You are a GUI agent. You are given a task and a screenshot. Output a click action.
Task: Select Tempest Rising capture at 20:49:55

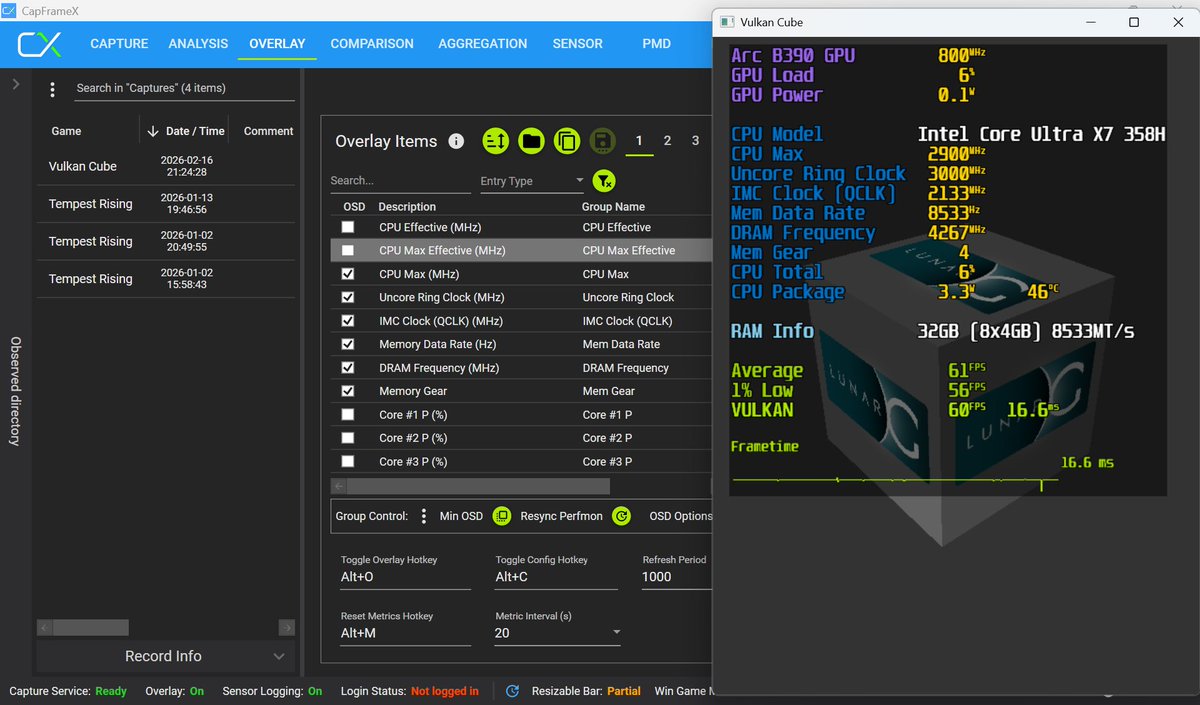pyautogui.click(x=166, y=241)
